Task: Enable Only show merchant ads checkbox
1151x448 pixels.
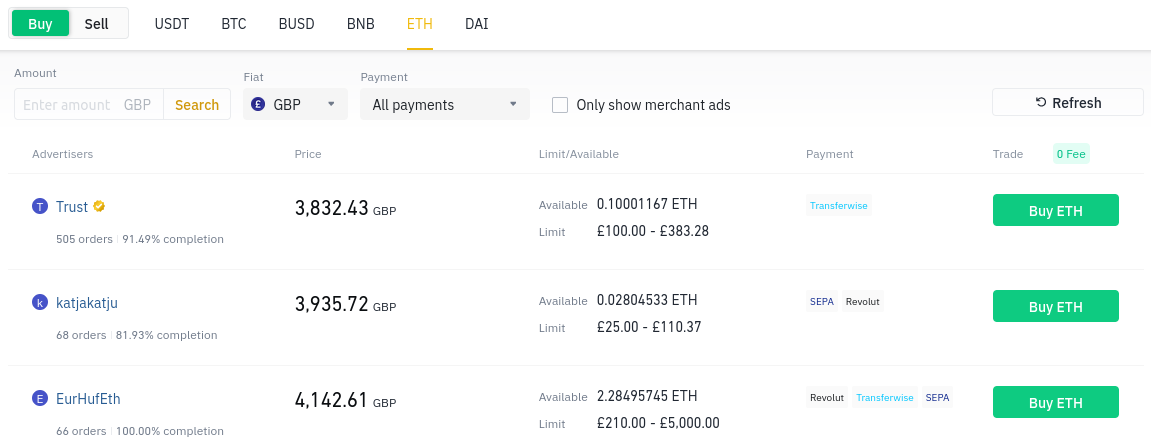Action: click(x=560, y=105)
